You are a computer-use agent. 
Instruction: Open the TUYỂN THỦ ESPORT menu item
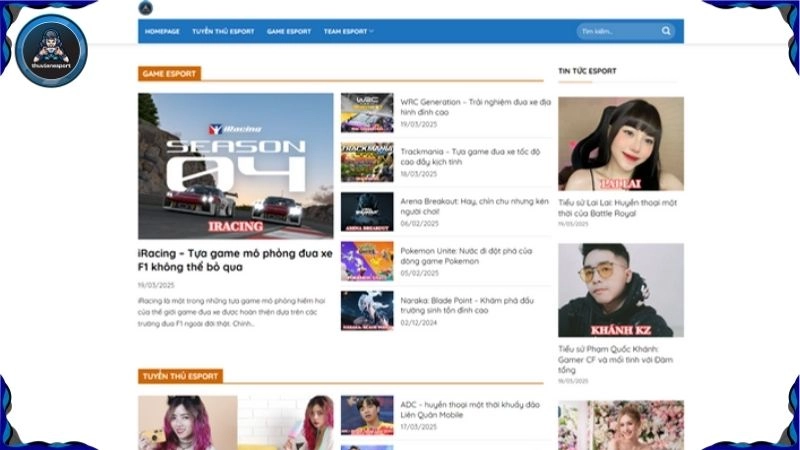click(223, 31)
